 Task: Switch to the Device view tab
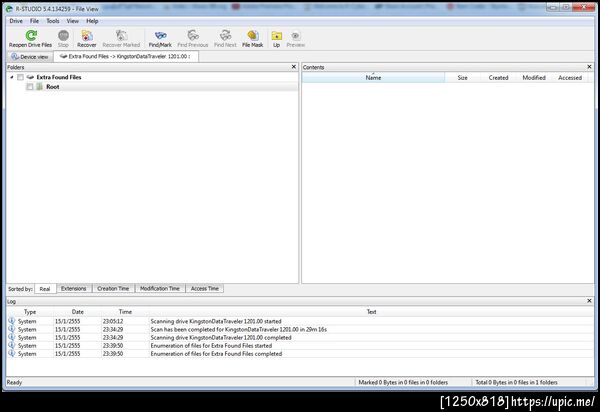[x=30, y=57]
